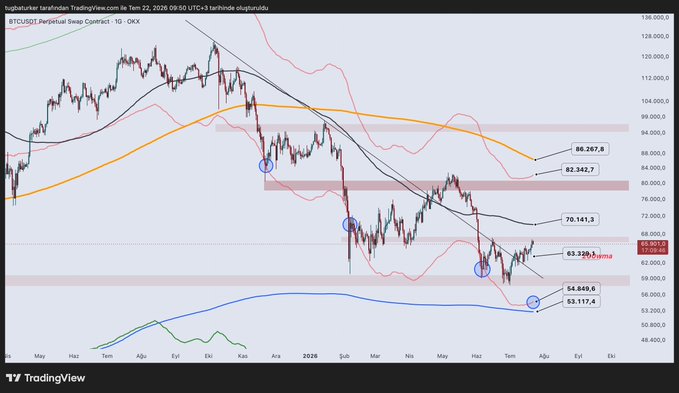
Task: Select the thin descending diagonal trendline
Action: (x=364, y=148)
